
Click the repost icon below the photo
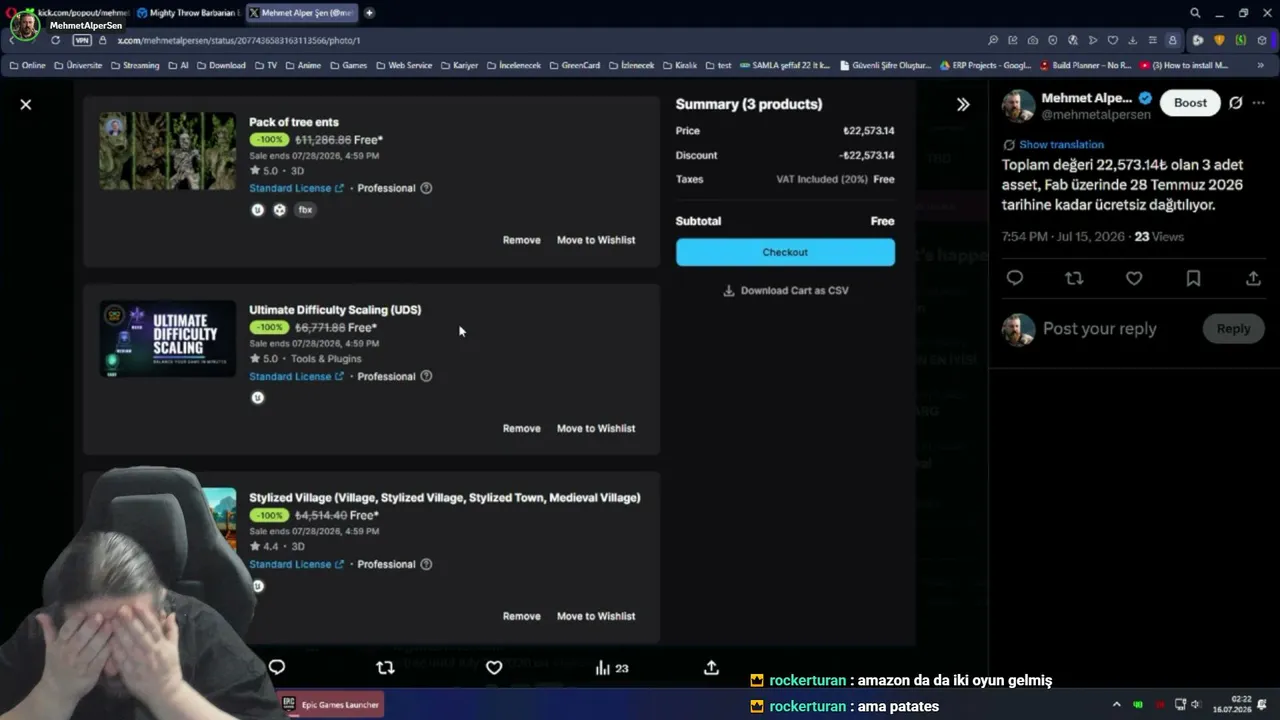[x=385, y=667]
